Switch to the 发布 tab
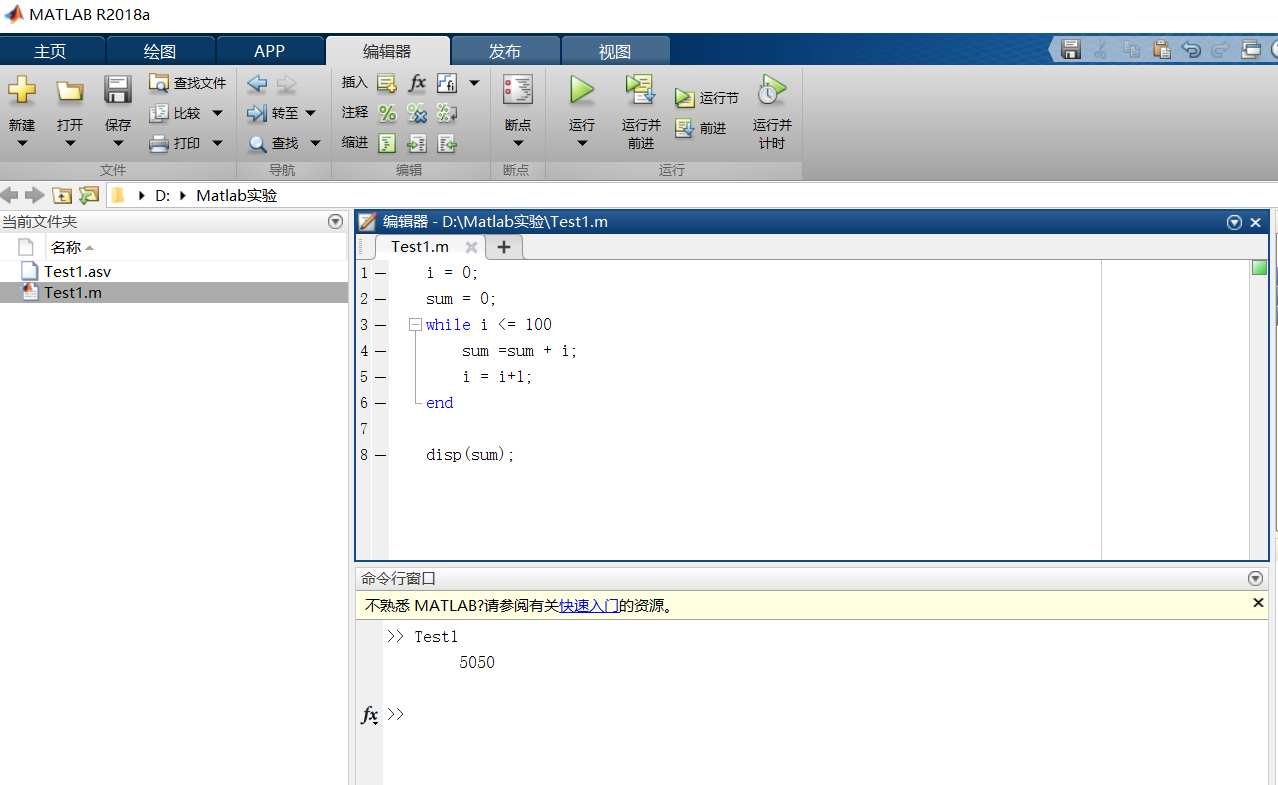Image resolution: width=1278 pixels, height=785 pixels. pyautogui.click(x=505, y=51)
